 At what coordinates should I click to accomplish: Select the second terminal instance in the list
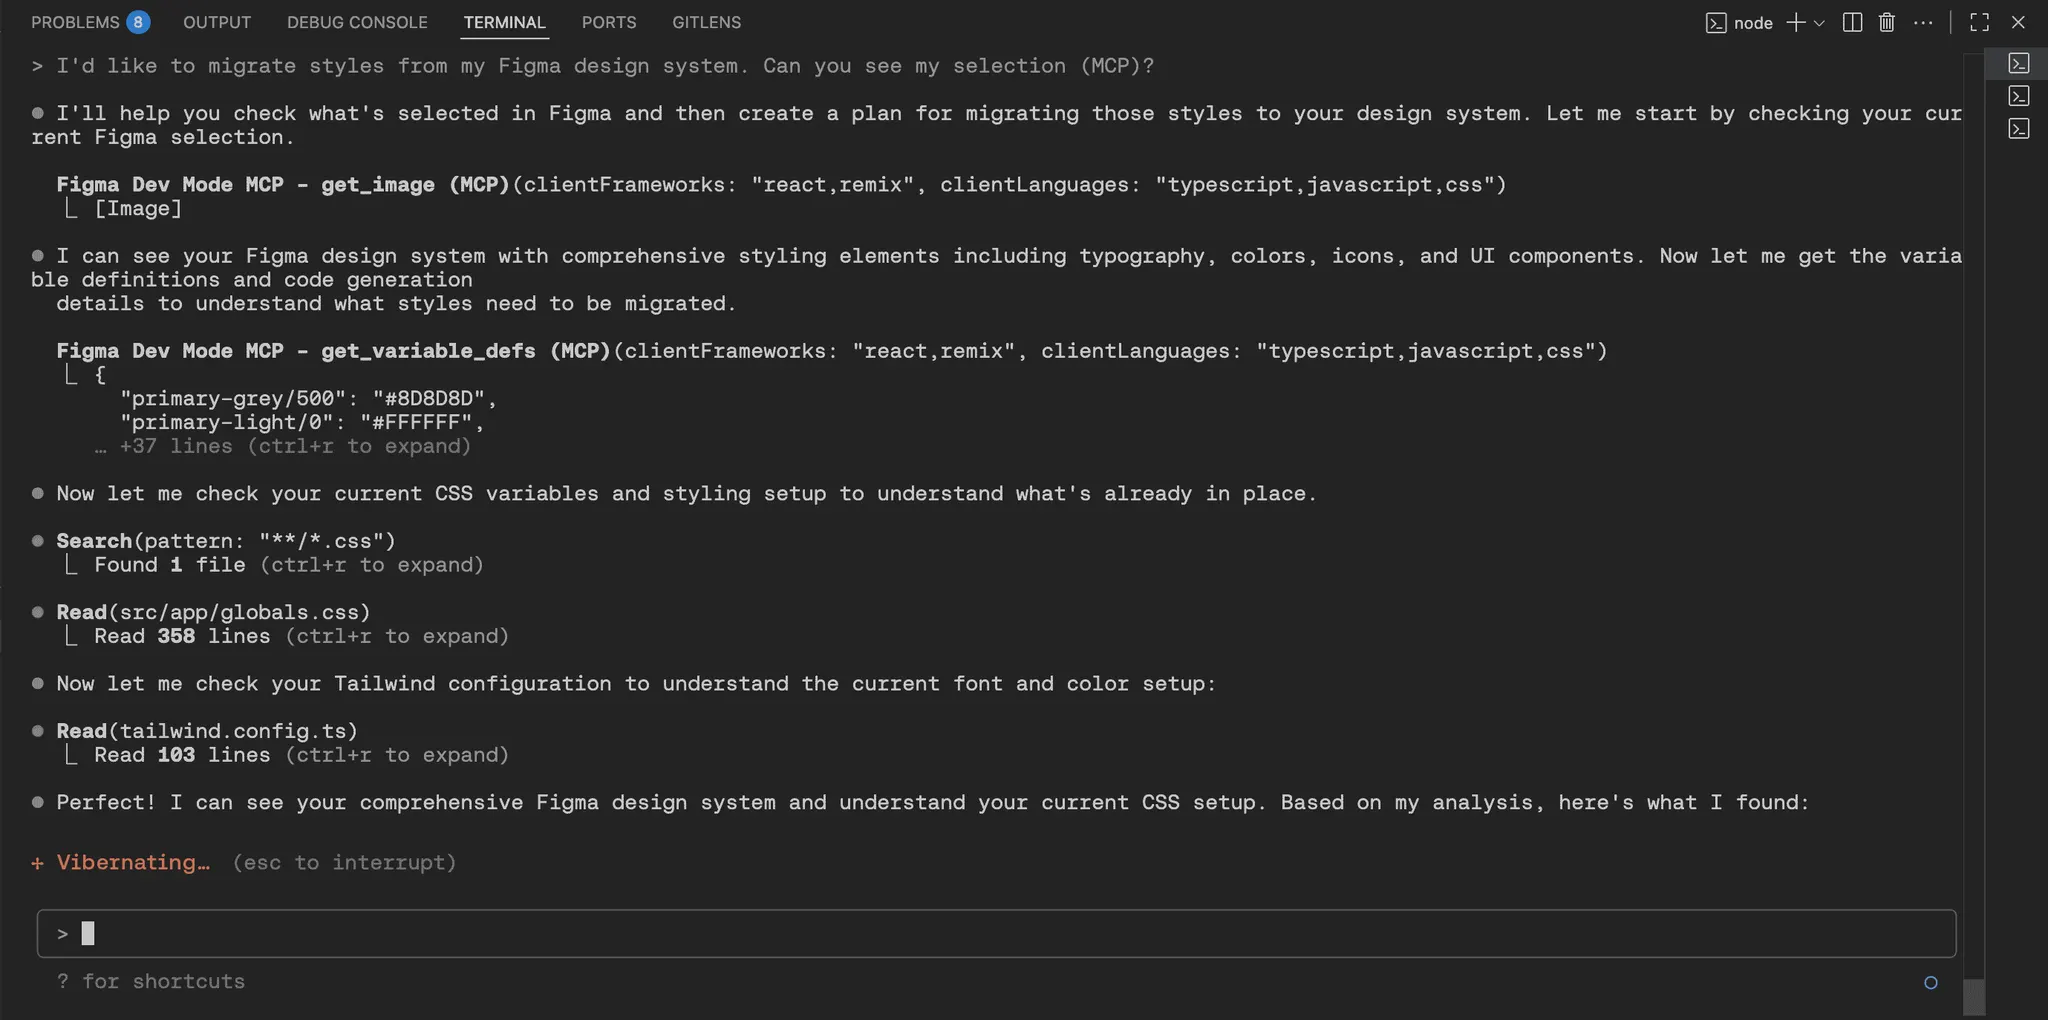pyautogui.click(x=2018, y=96)
